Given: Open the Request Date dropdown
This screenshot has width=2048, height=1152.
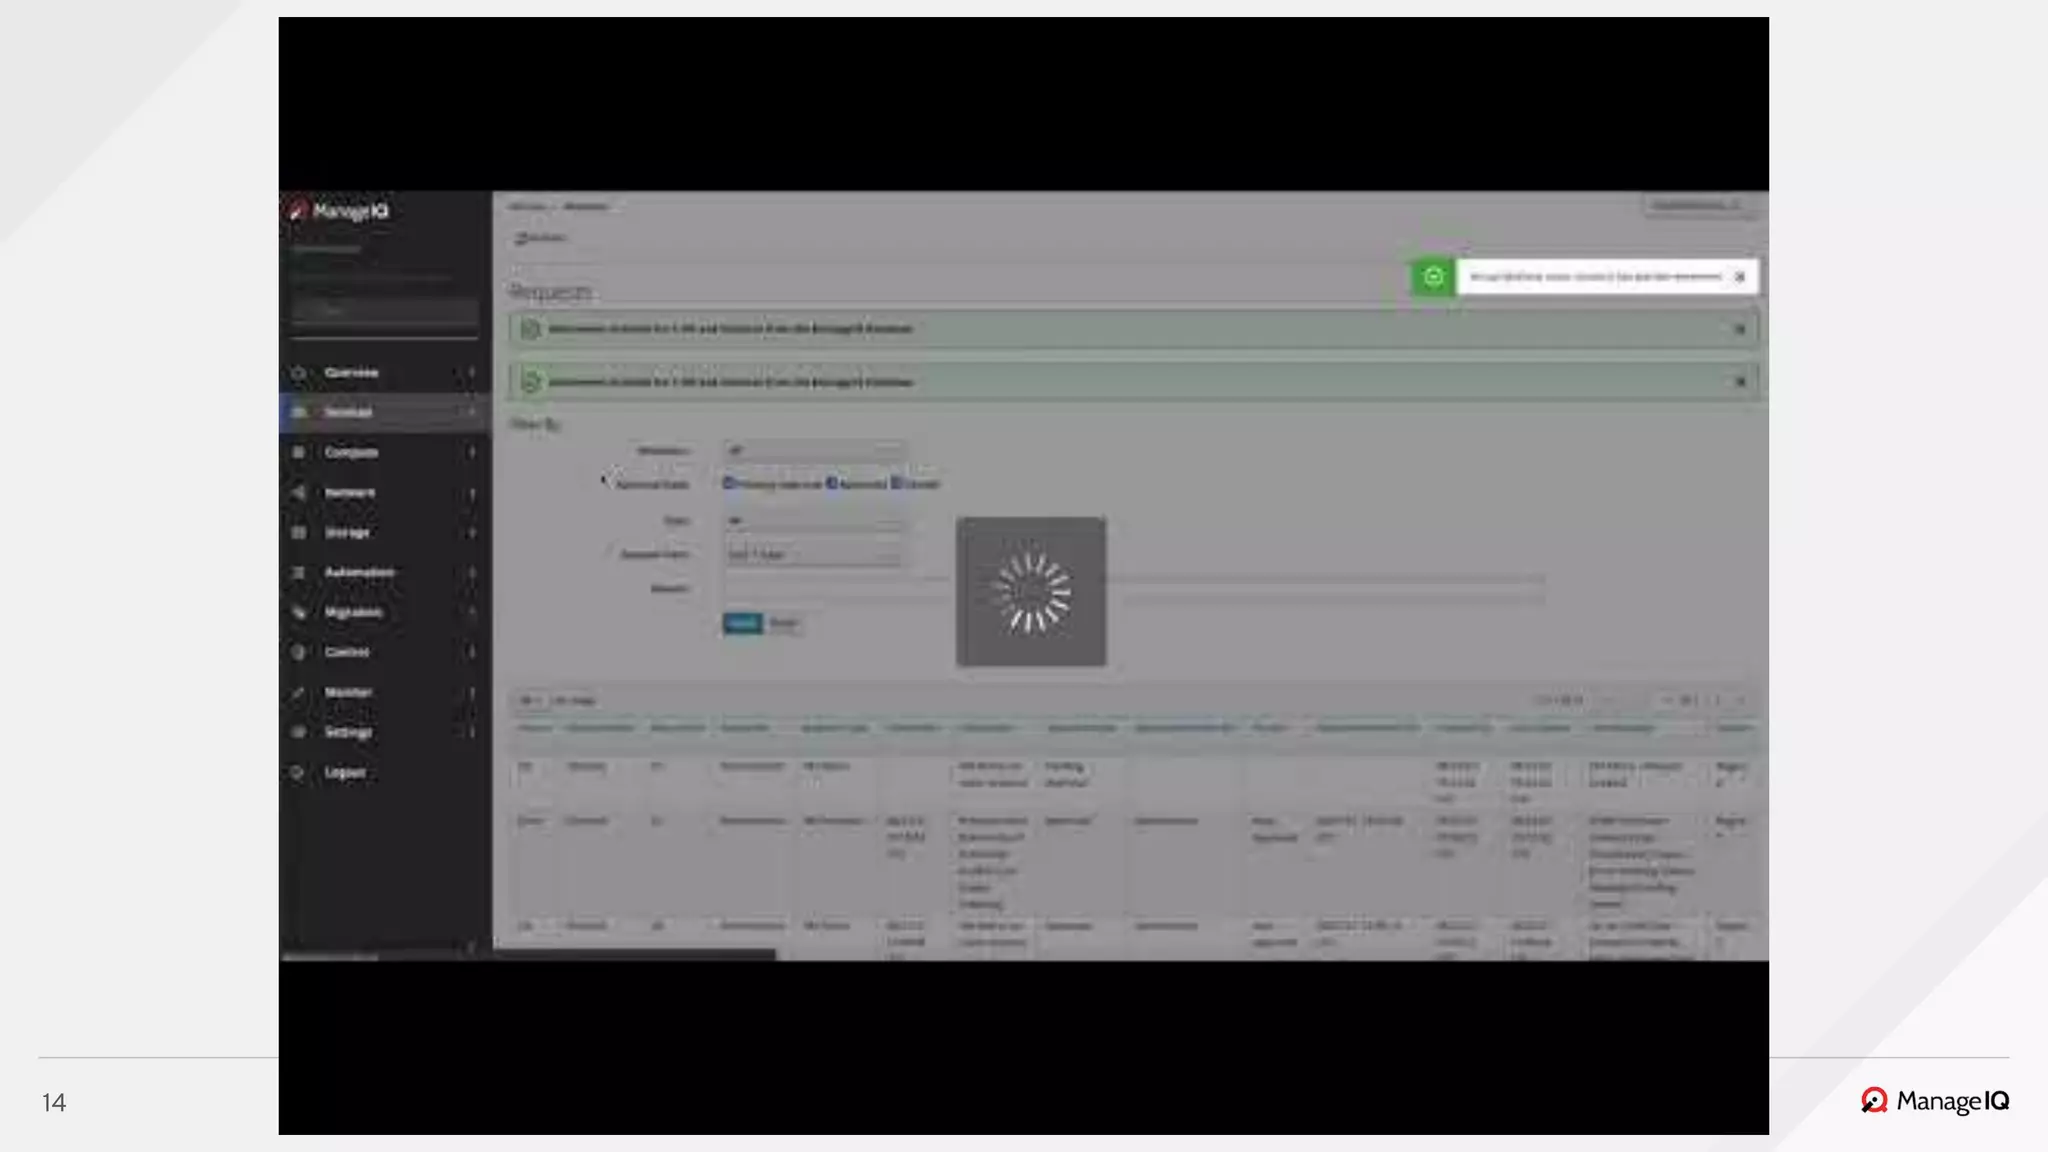Looking at the screenshot, I should pyautogui.click(x=813, y=554).
